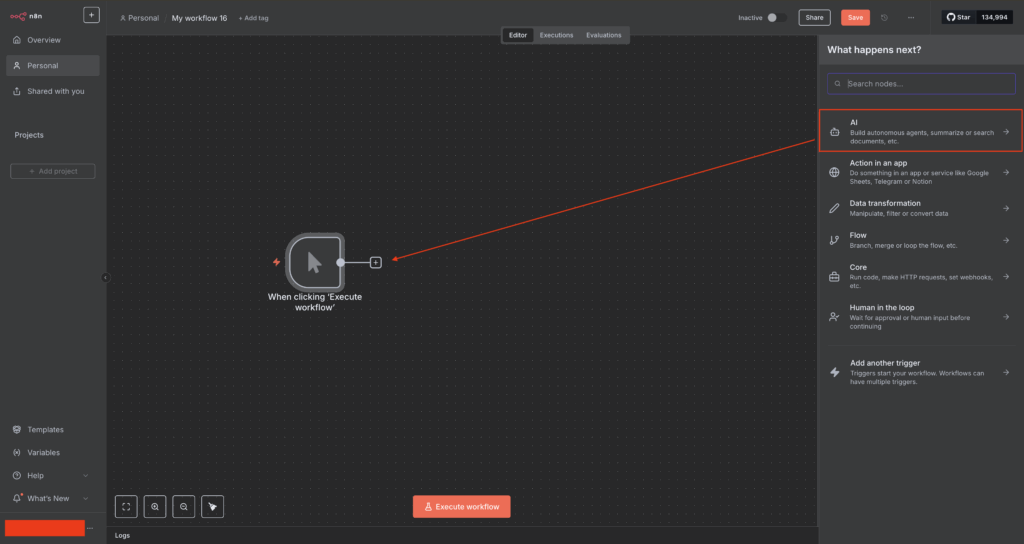Expand the AI node category

920,131
